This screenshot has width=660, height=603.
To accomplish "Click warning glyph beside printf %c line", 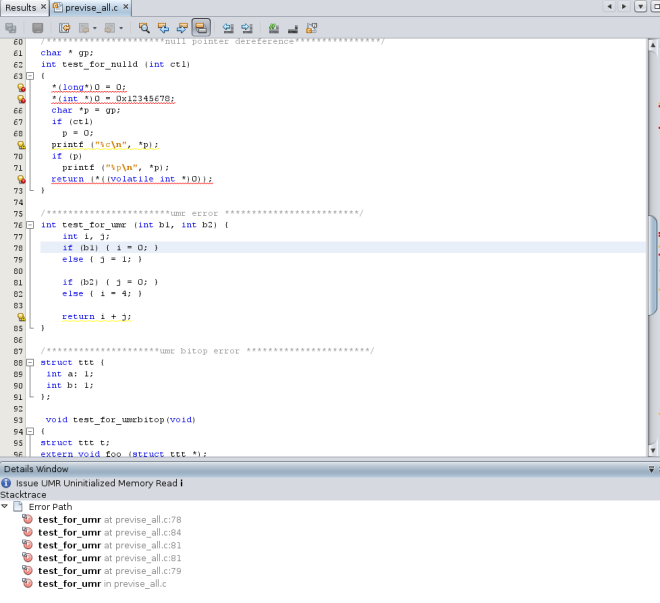I will [21, 145].
